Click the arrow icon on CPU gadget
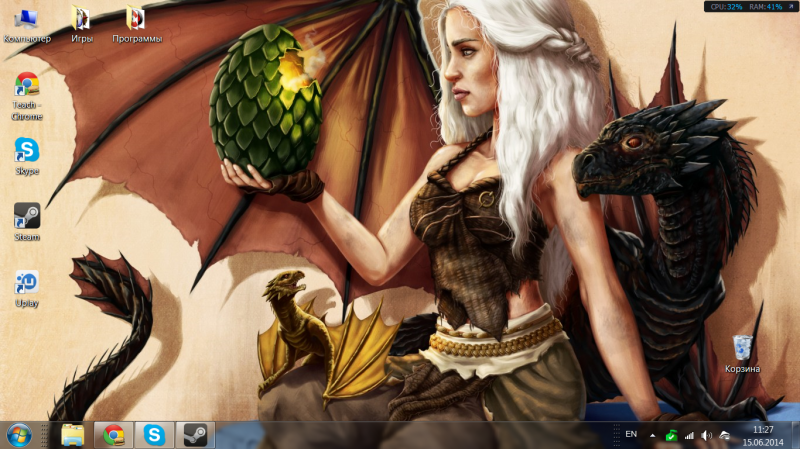 click(x=791, y=6)
